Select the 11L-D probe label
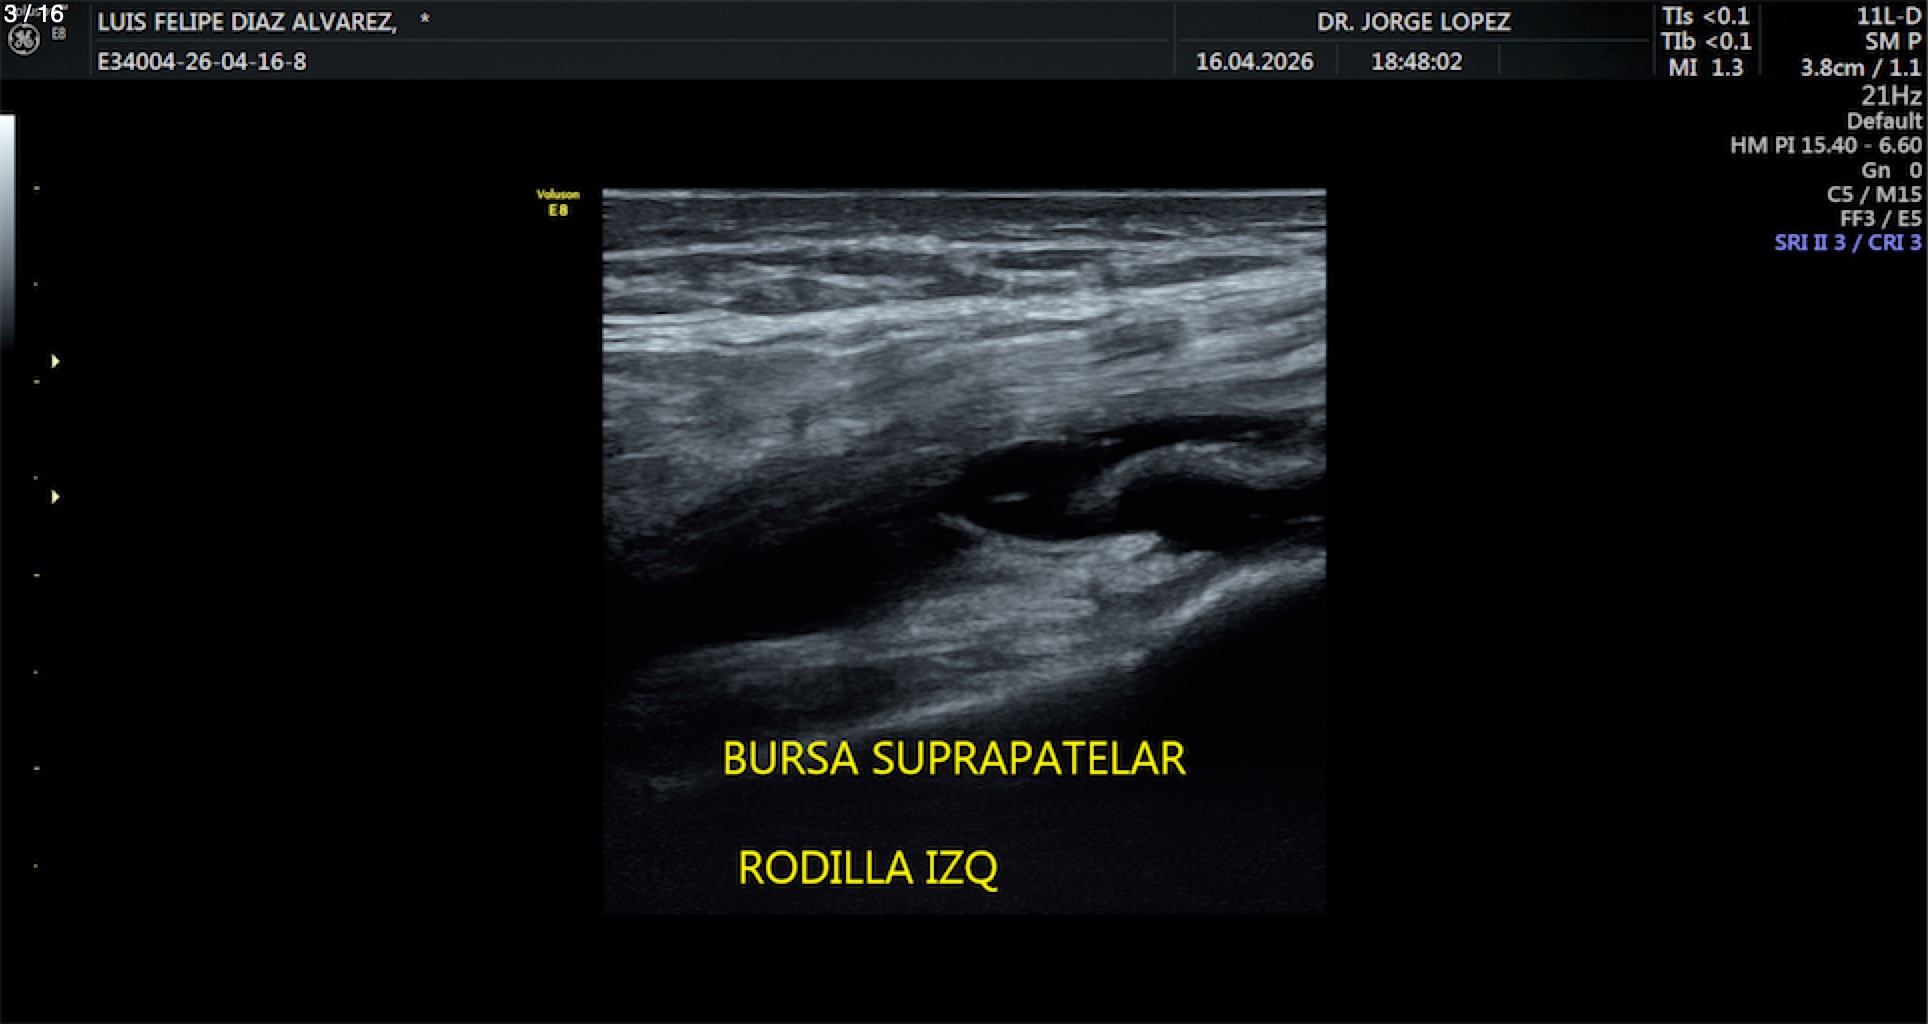 (1888, 16)
